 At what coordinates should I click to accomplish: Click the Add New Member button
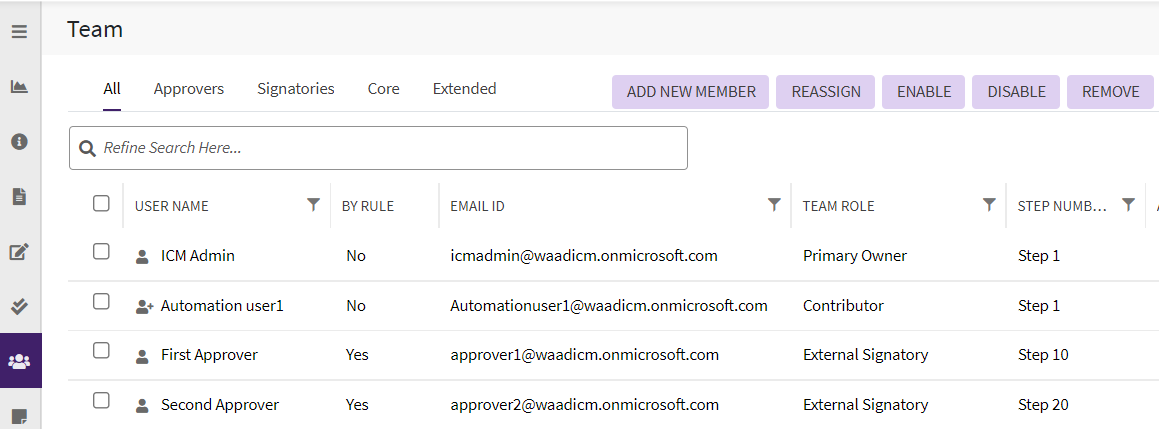pos(691,92)
